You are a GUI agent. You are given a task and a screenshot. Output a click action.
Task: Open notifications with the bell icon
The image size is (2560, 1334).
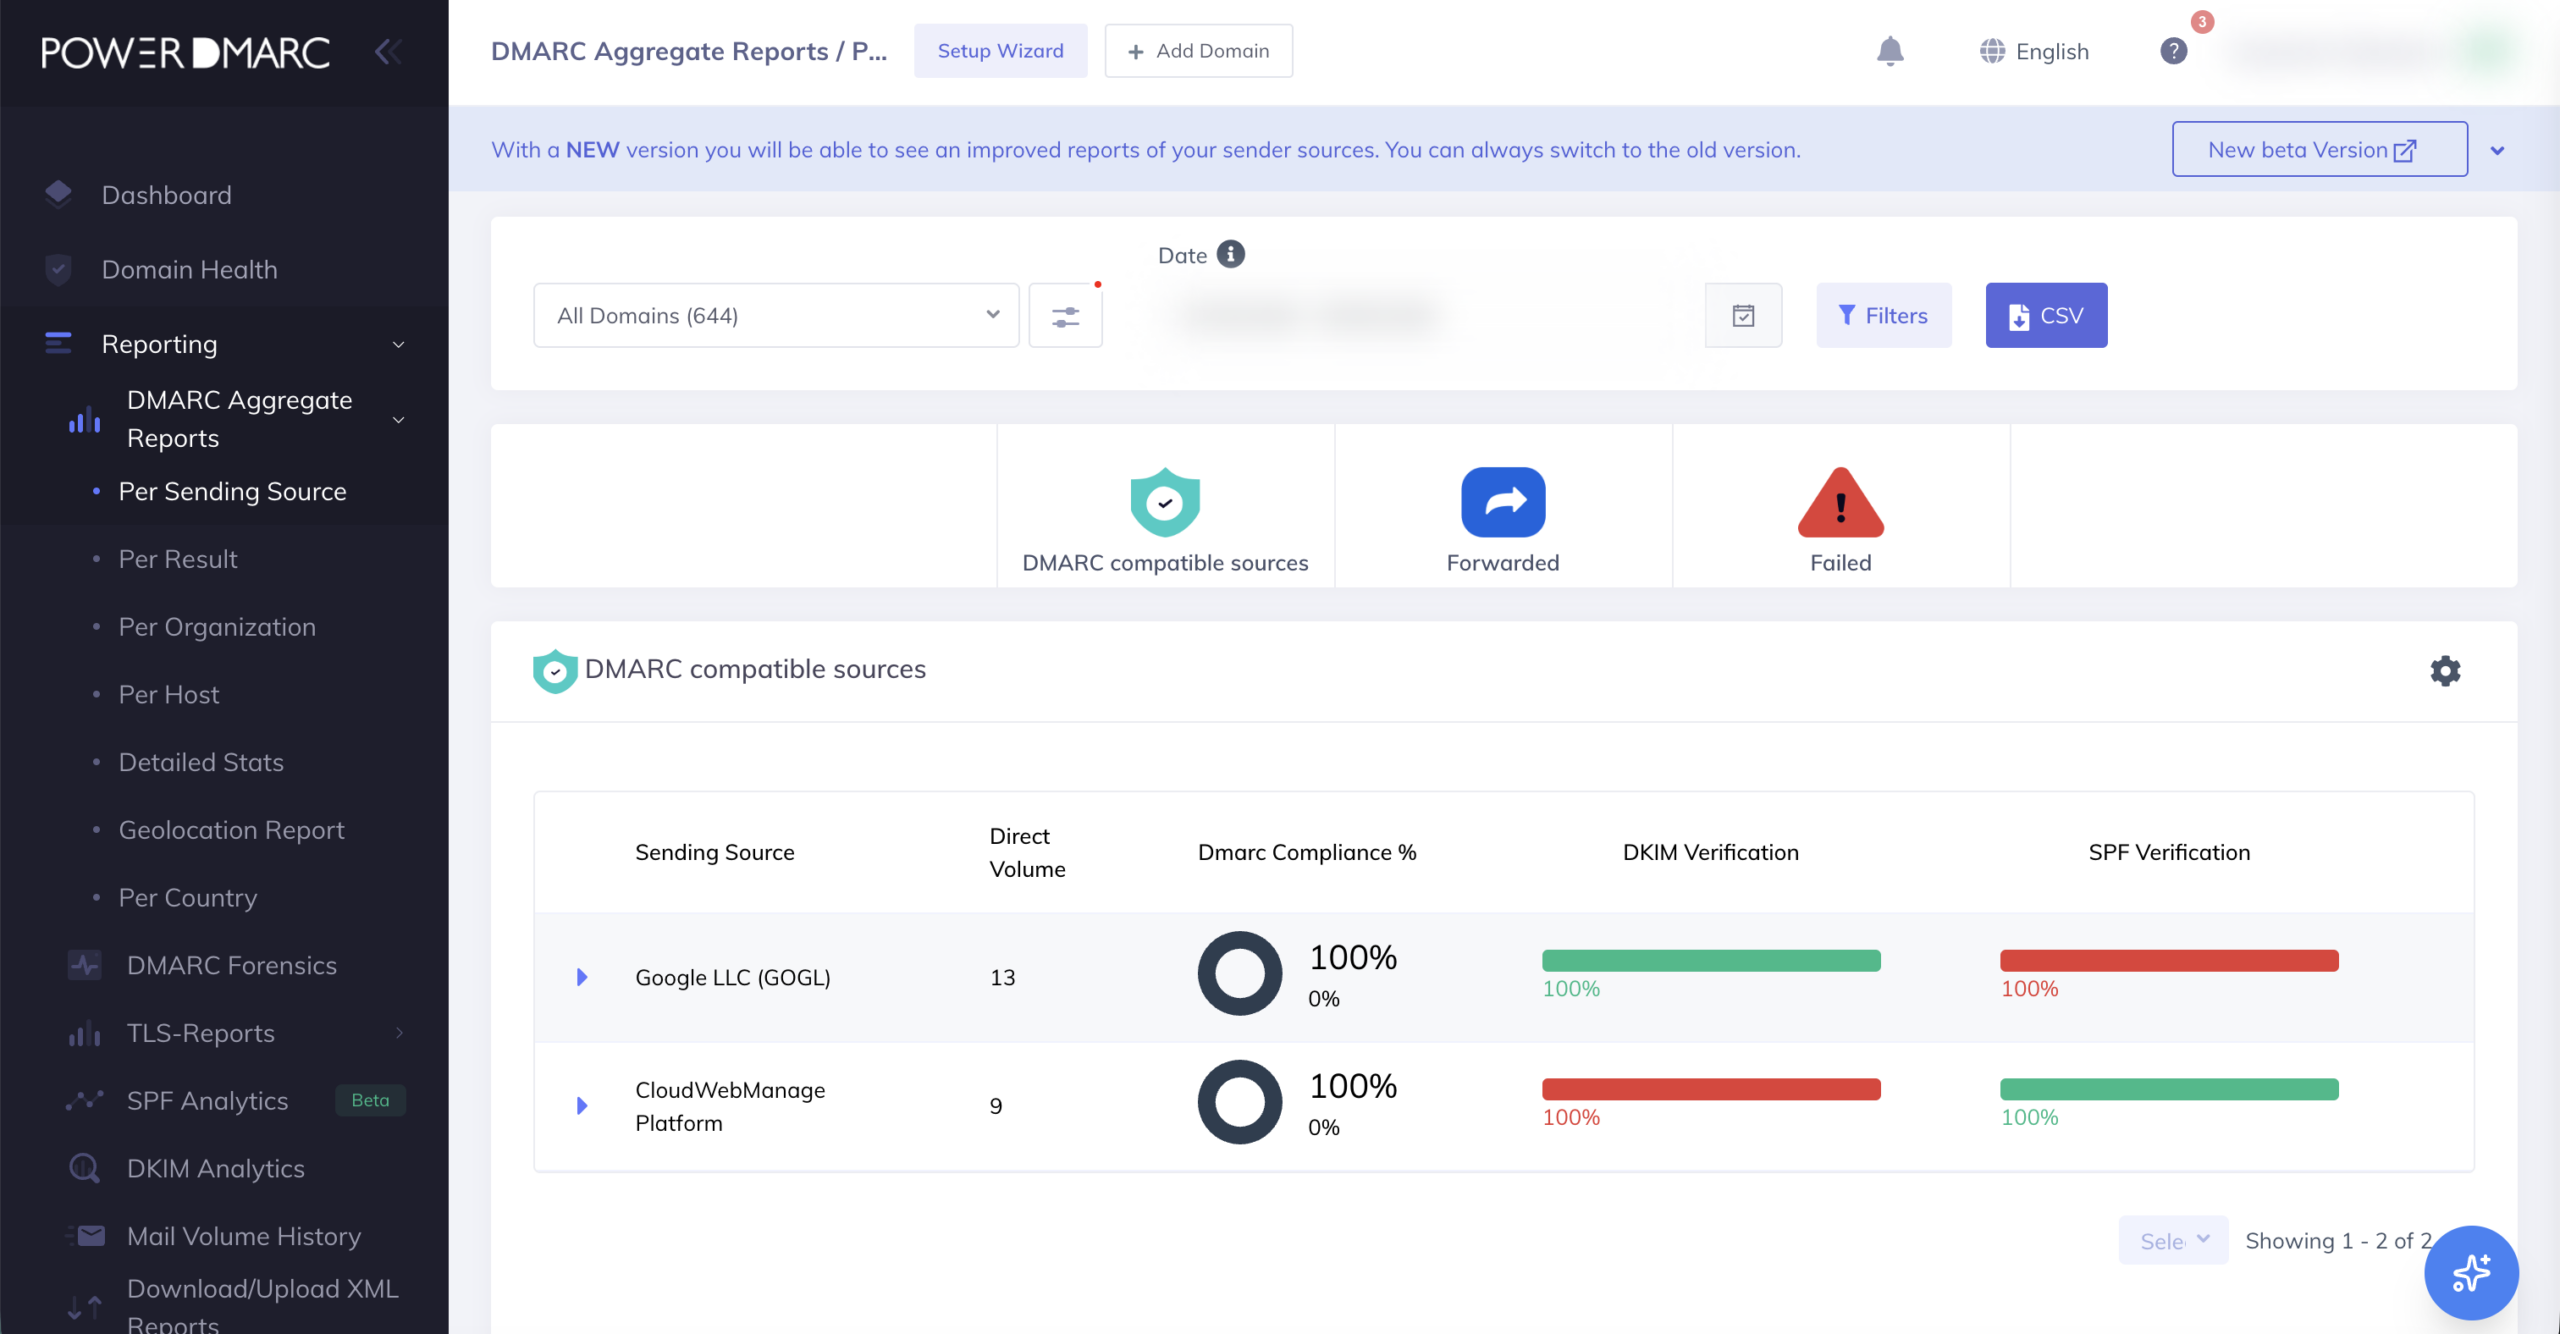tap(1890, 51)
